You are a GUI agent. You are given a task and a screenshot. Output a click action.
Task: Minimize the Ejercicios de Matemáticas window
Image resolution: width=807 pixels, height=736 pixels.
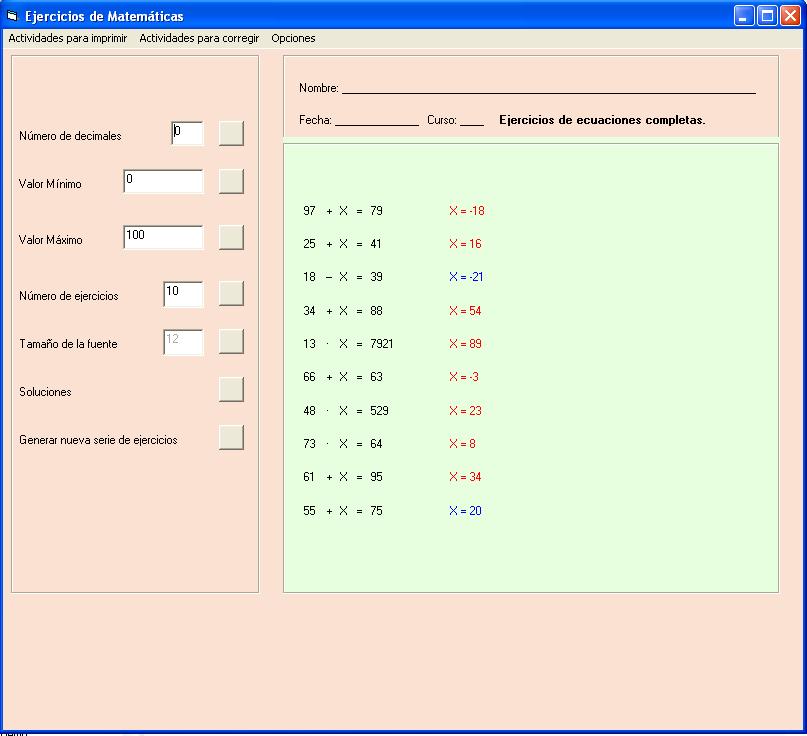[743, 16]
